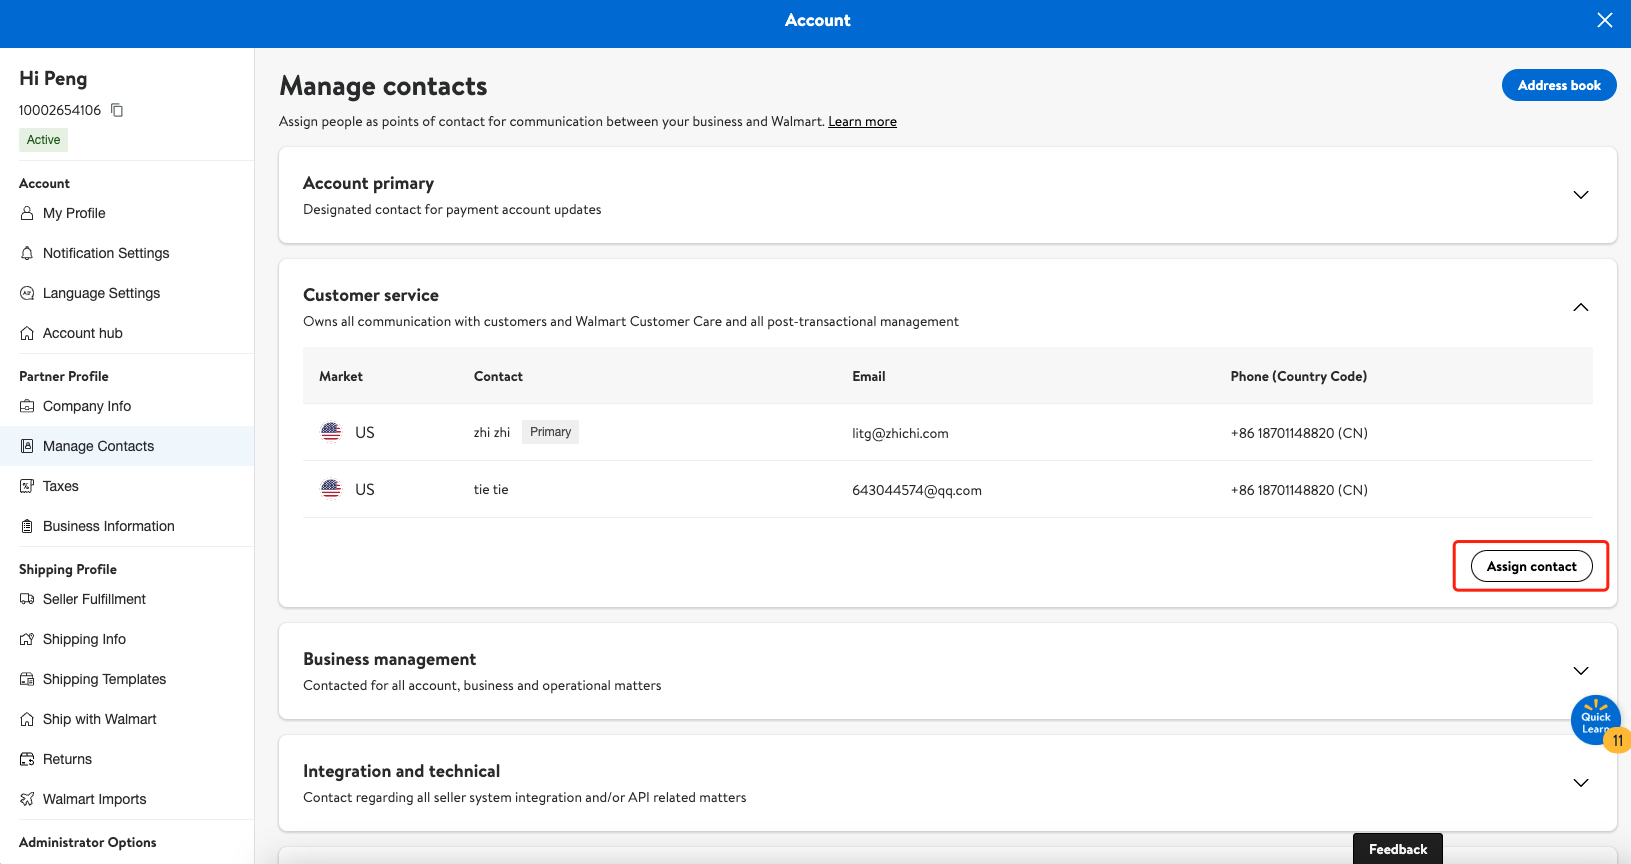1631x864 pixels.
Task: Click the Business Information clipboard icon
Action: coord(27,526)
